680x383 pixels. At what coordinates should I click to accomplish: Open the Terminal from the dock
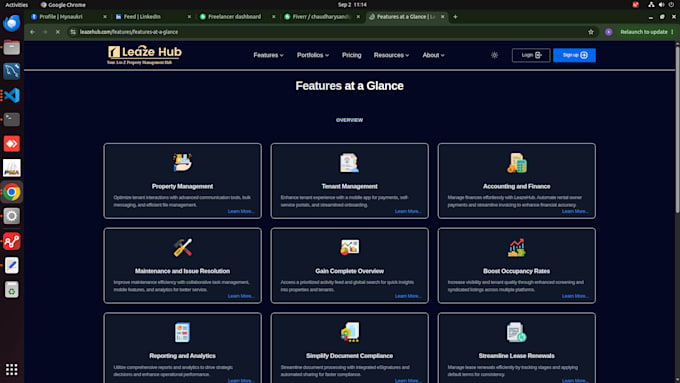point(12,119)
